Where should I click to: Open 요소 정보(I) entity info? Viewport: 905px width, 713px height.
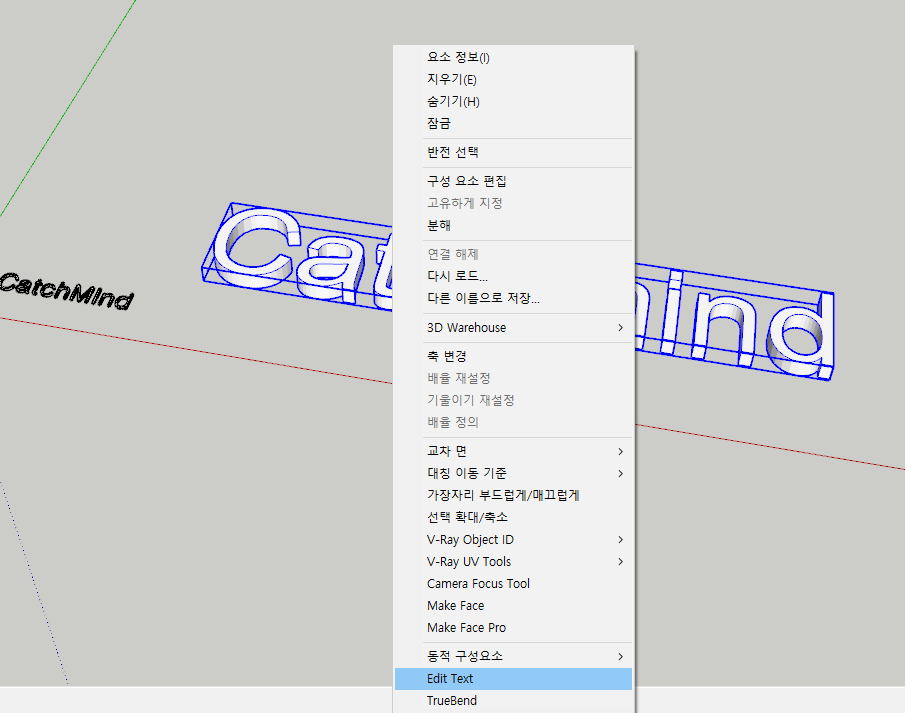pyautogui.click(x=513, y=57)
